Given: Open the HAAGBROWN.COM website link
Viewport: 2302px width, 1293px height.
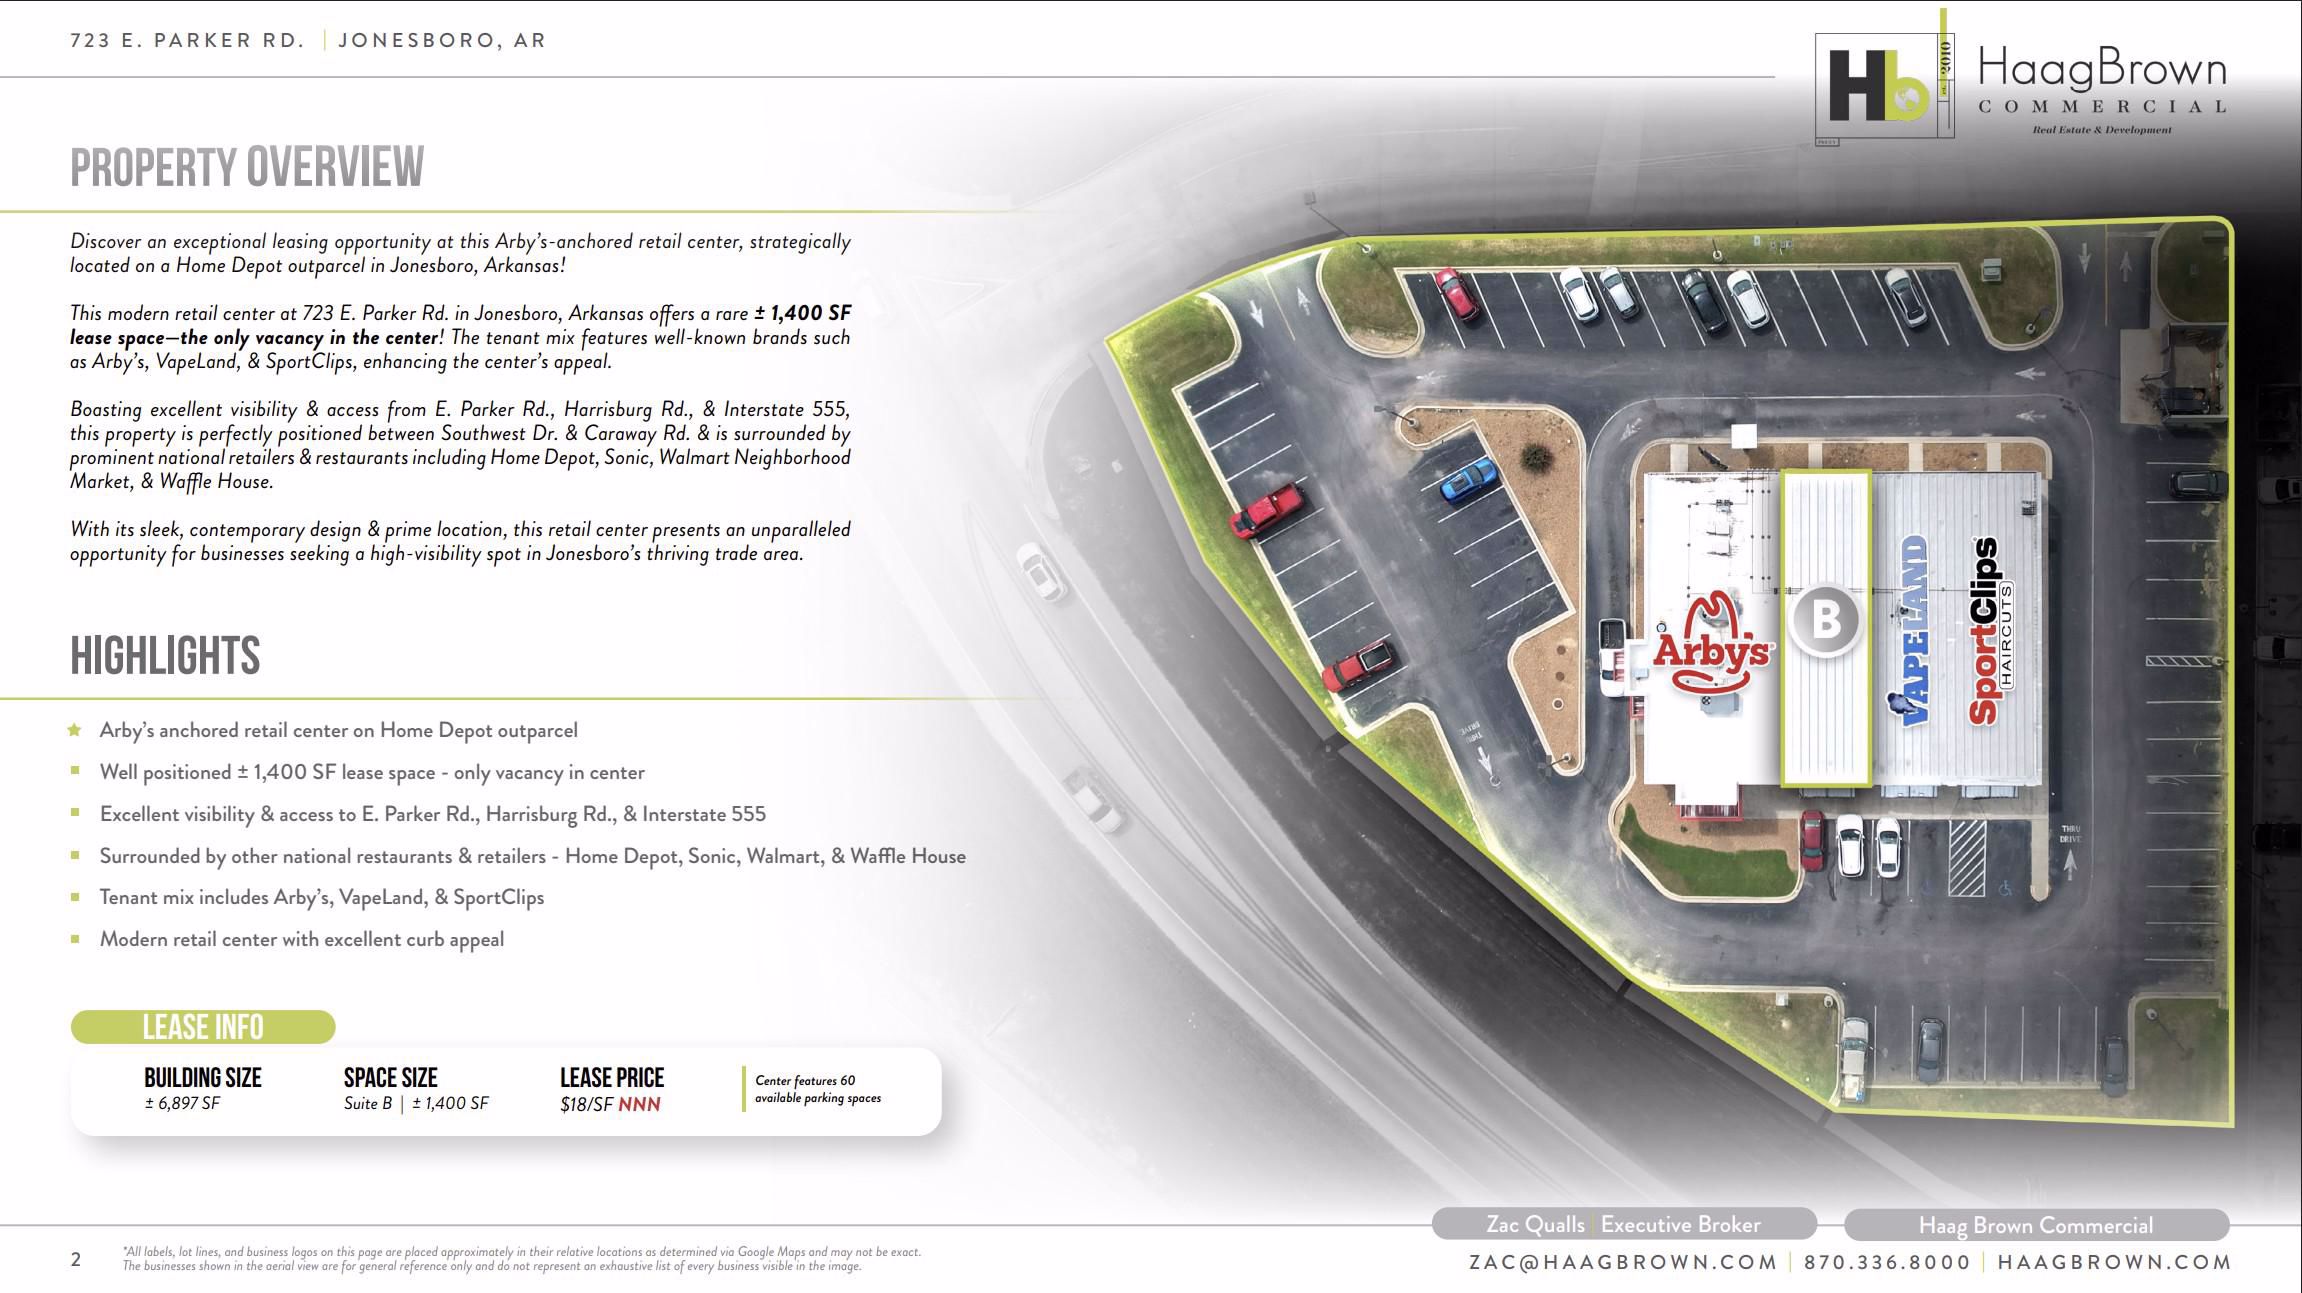Looking at the screenshot, I should click(x=2114, y=1262).
